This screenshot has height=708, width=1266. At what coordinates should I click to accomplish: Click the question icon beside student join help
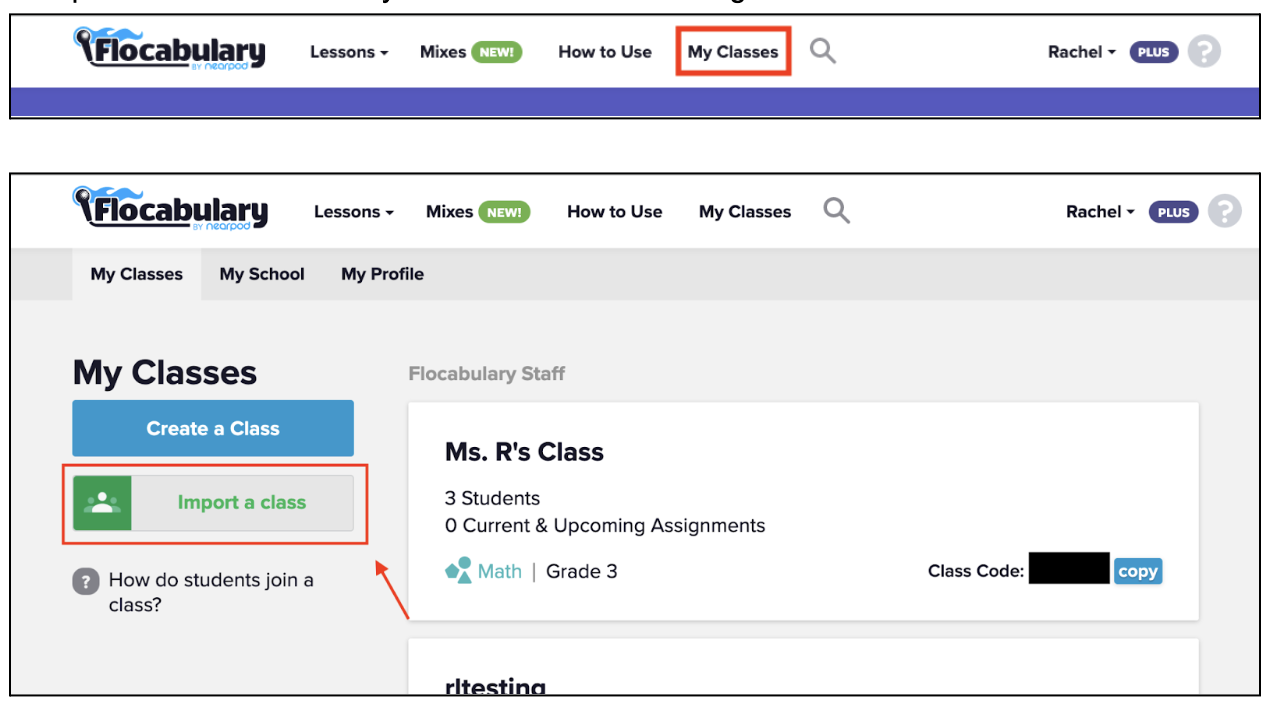[86, 581]
